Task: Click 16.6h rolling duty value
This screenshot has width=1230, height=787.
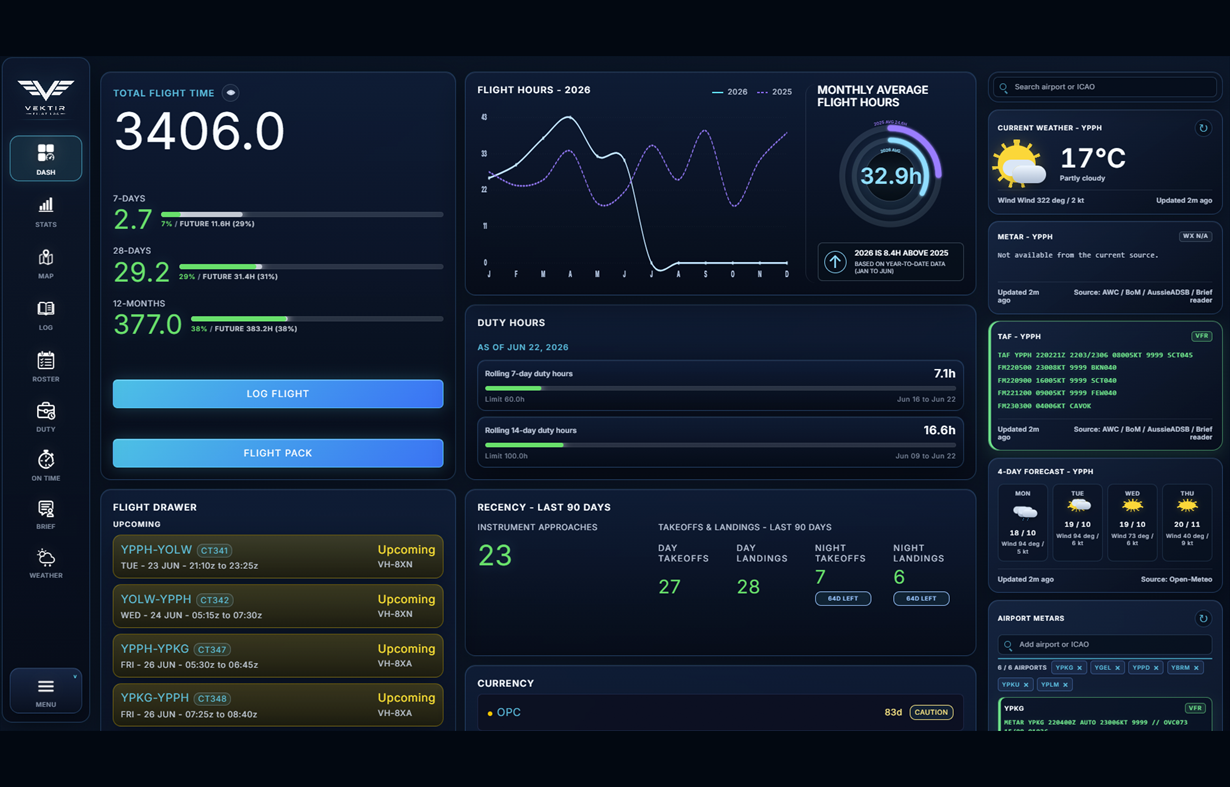Action: [939, 430]
